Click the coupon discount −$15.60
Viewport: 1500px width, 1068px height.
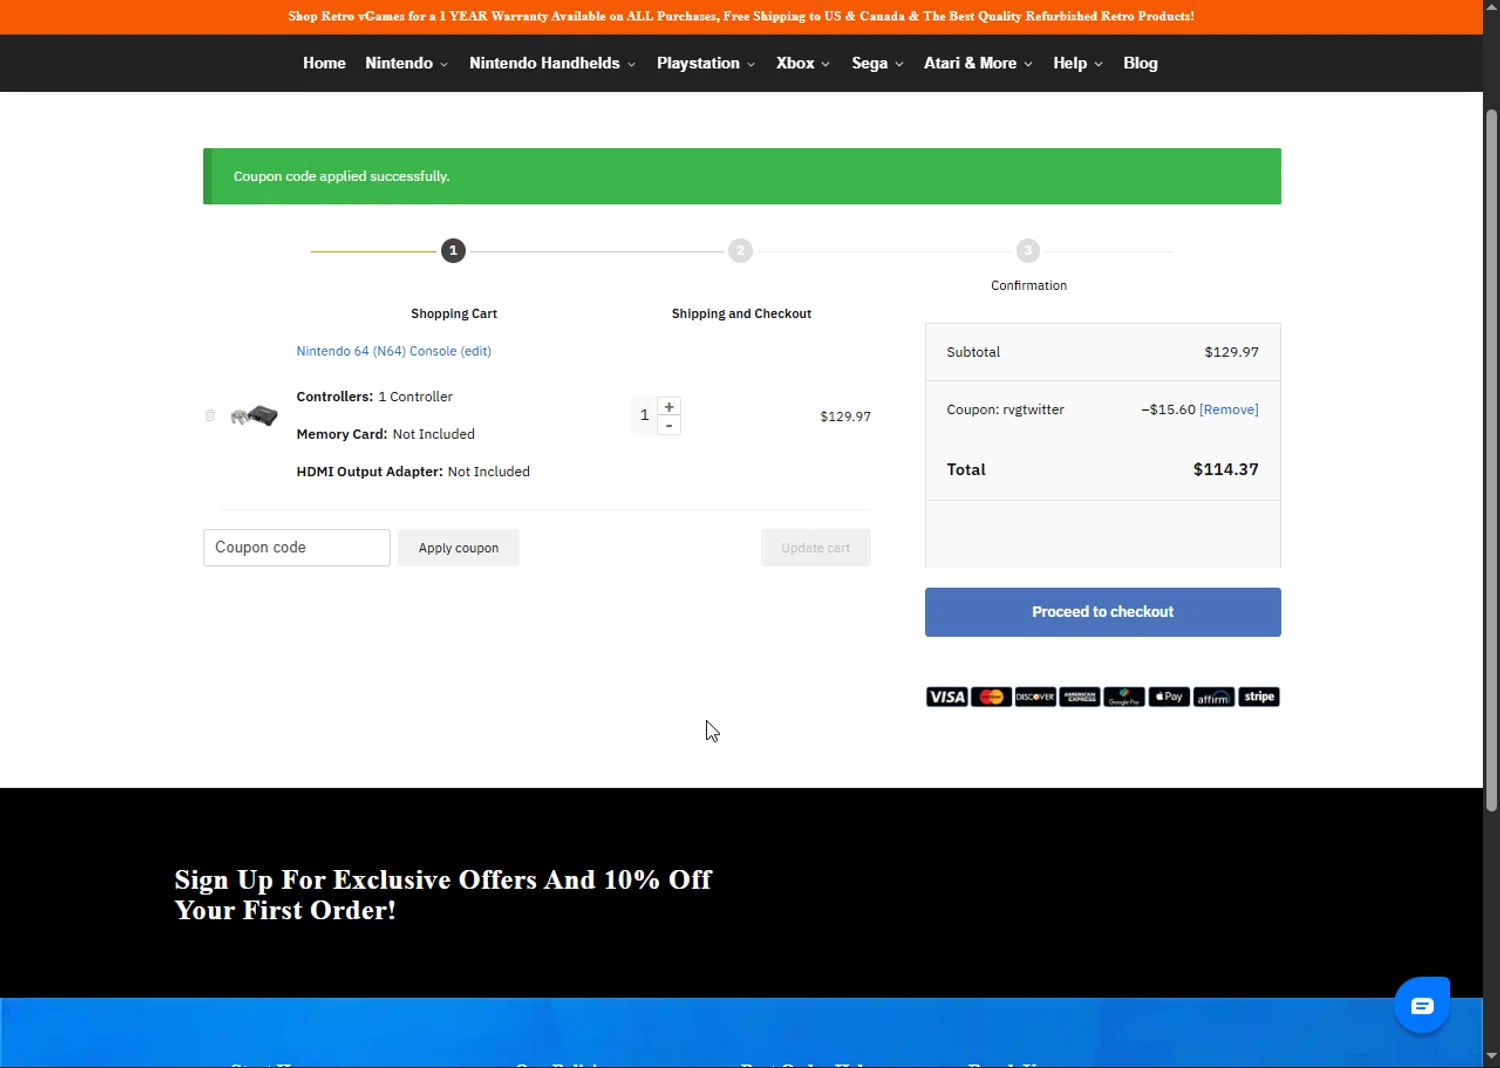pyautogui.click(x=1168, y=410)
